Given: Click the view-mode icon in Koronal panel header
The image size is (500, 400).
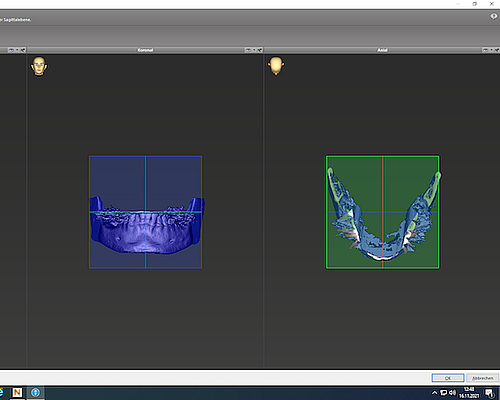Looking at the screenshot, I should pyautogui.click(x=248, y=50).
